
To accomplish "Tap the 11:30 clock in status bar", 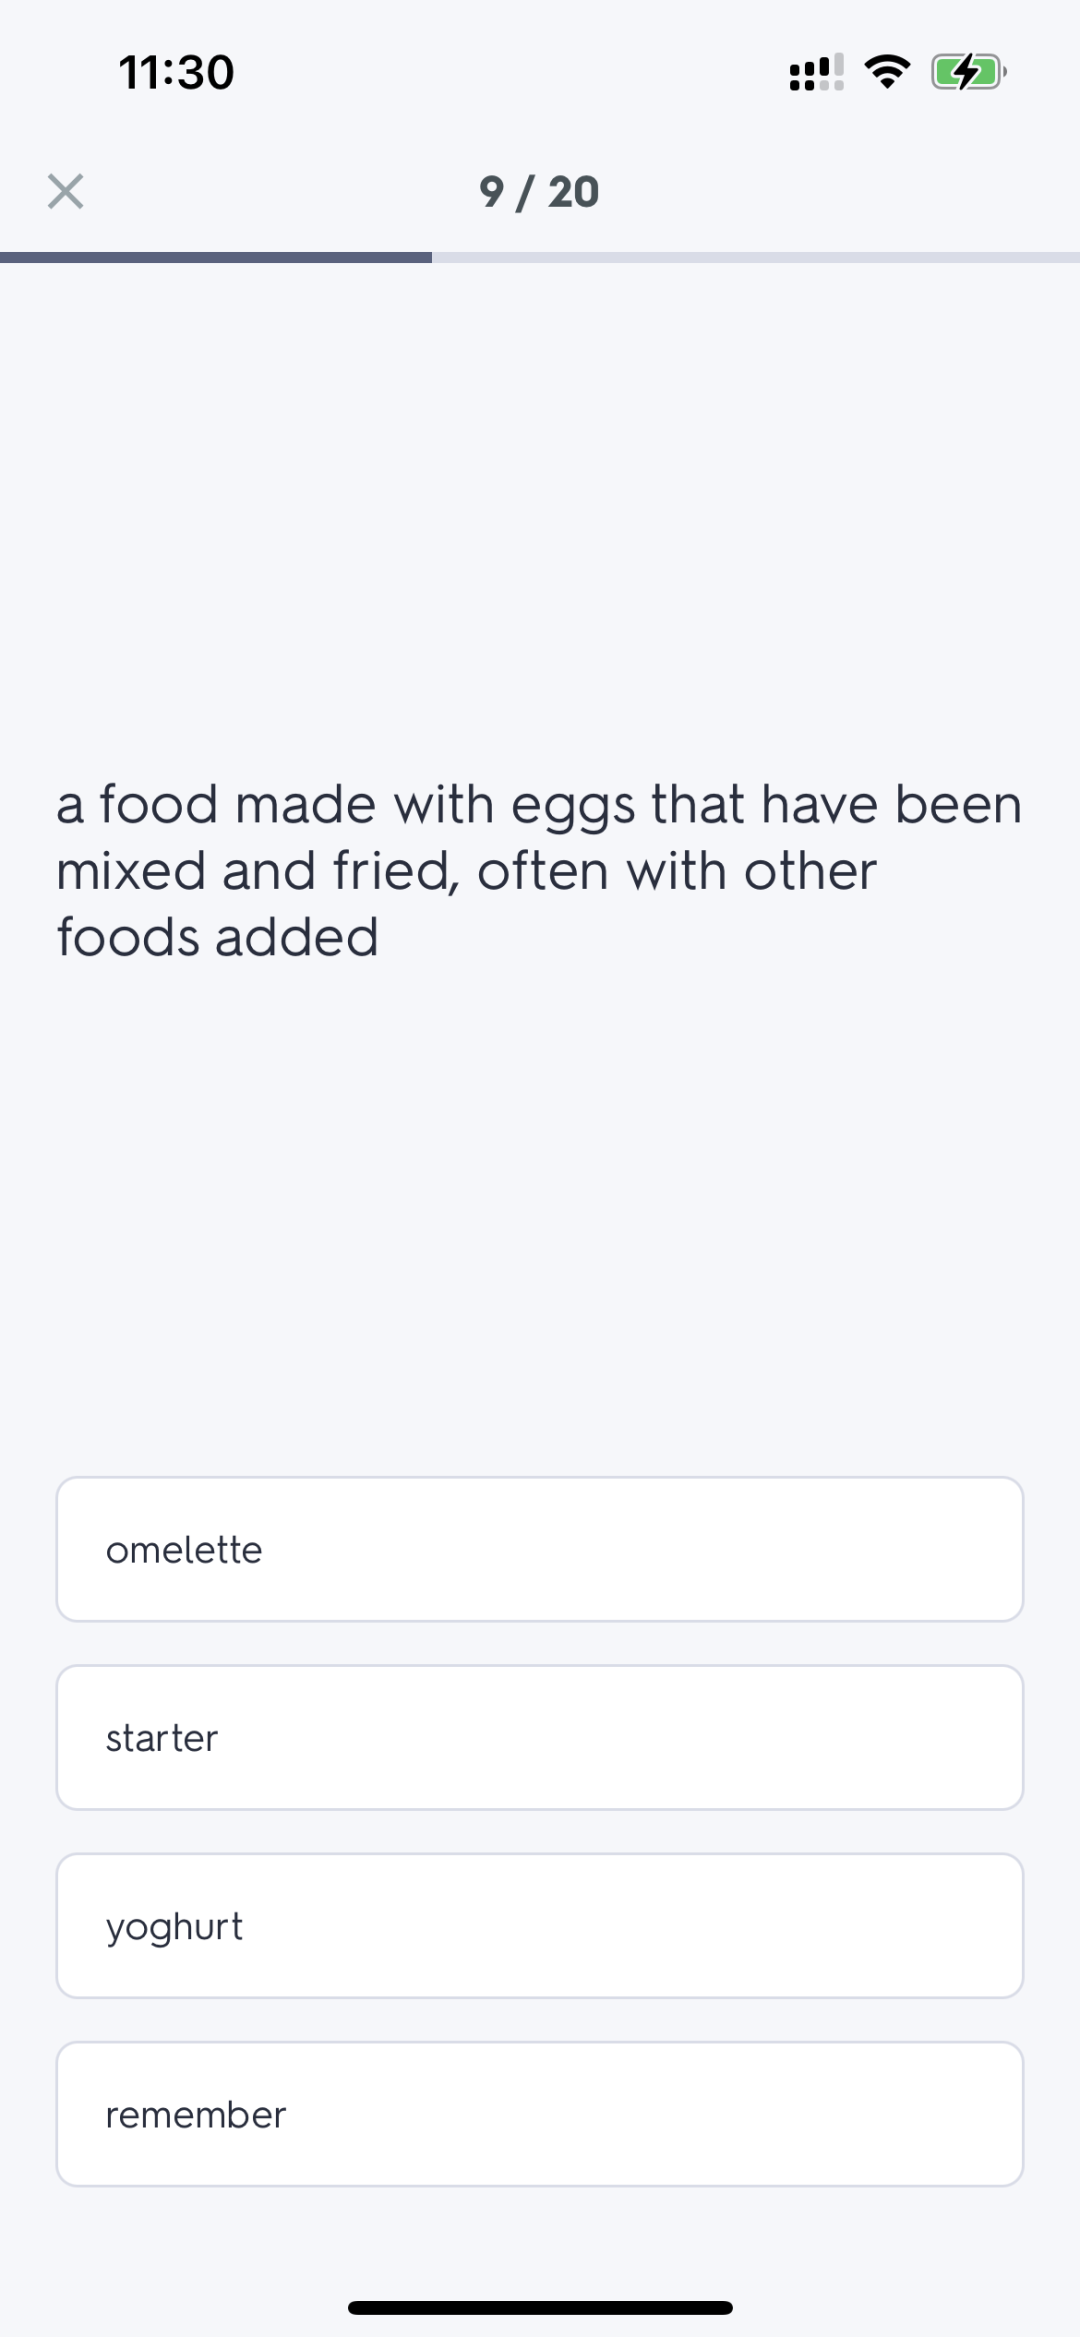I will click(177, 73).
